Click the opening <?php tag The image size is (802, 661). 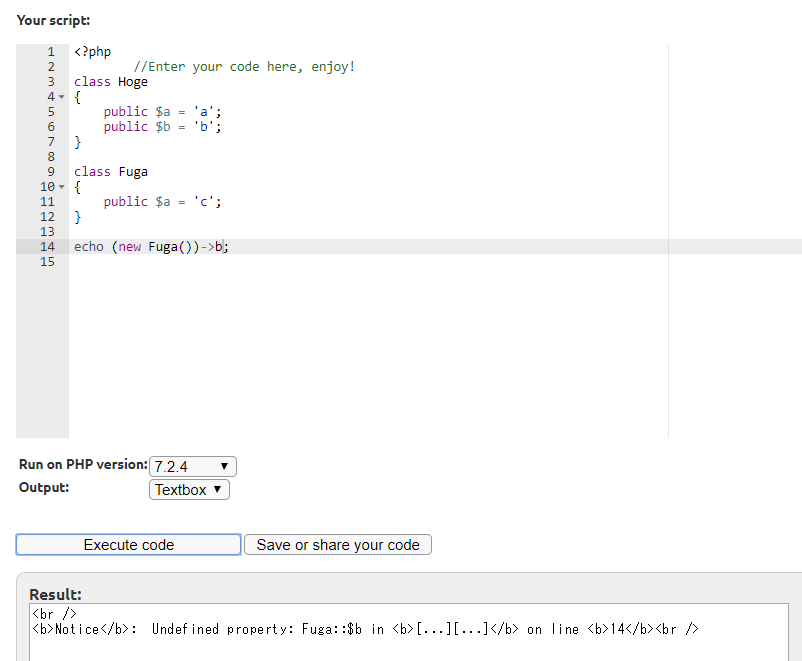pos(92,52)
